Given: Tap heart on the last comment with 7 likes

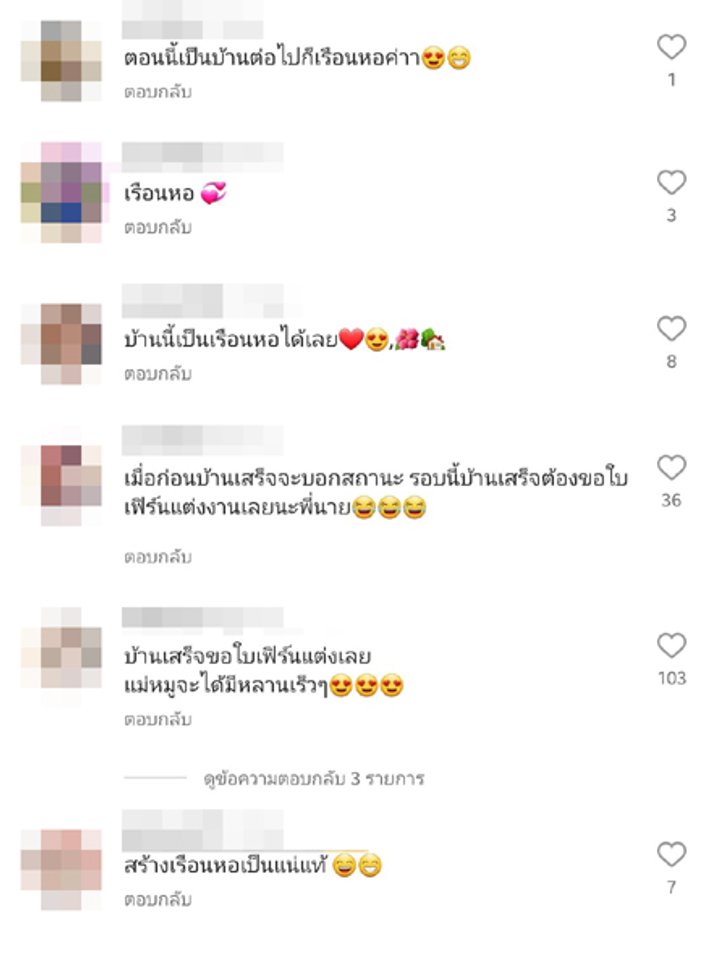Looking at the screenshot, I should (672, 855).
